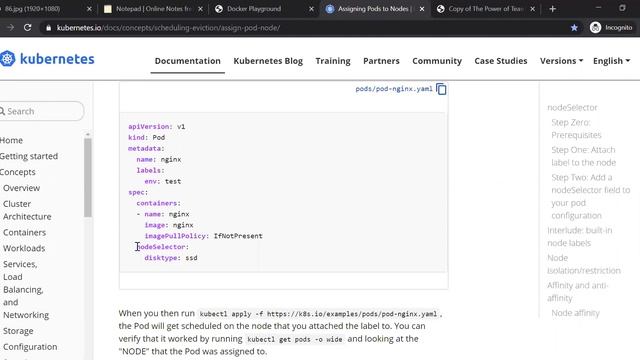Open a new browser tab
640x360 pixels.
coord(552,9)
